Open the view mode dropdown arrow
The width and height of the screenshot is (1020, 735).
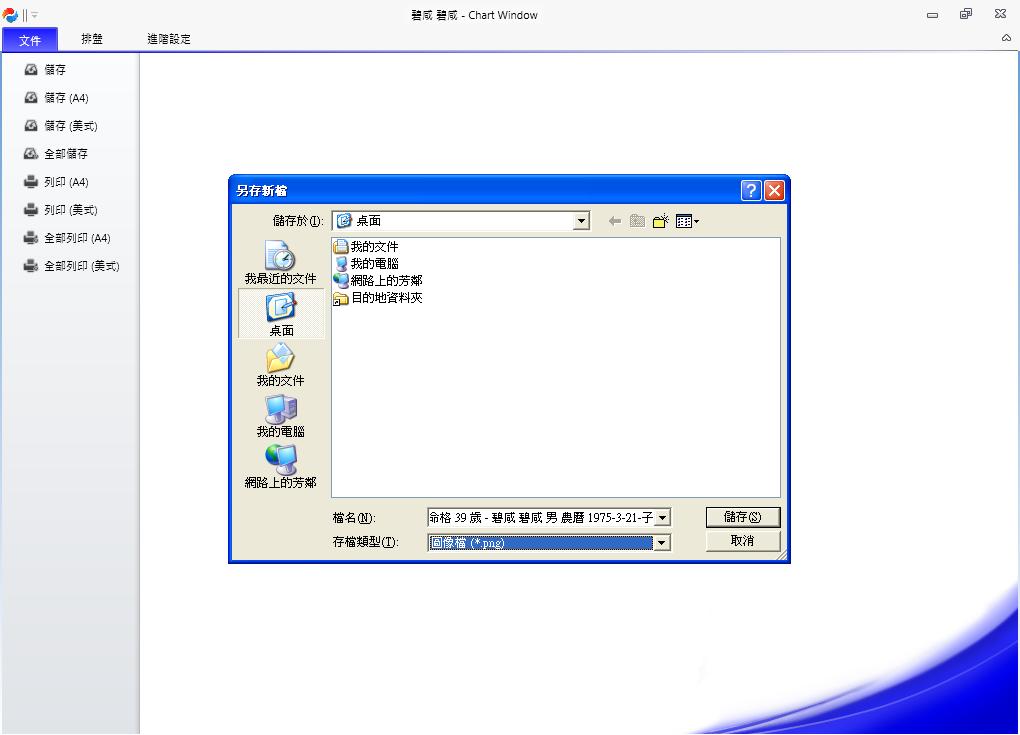(695, 221)
